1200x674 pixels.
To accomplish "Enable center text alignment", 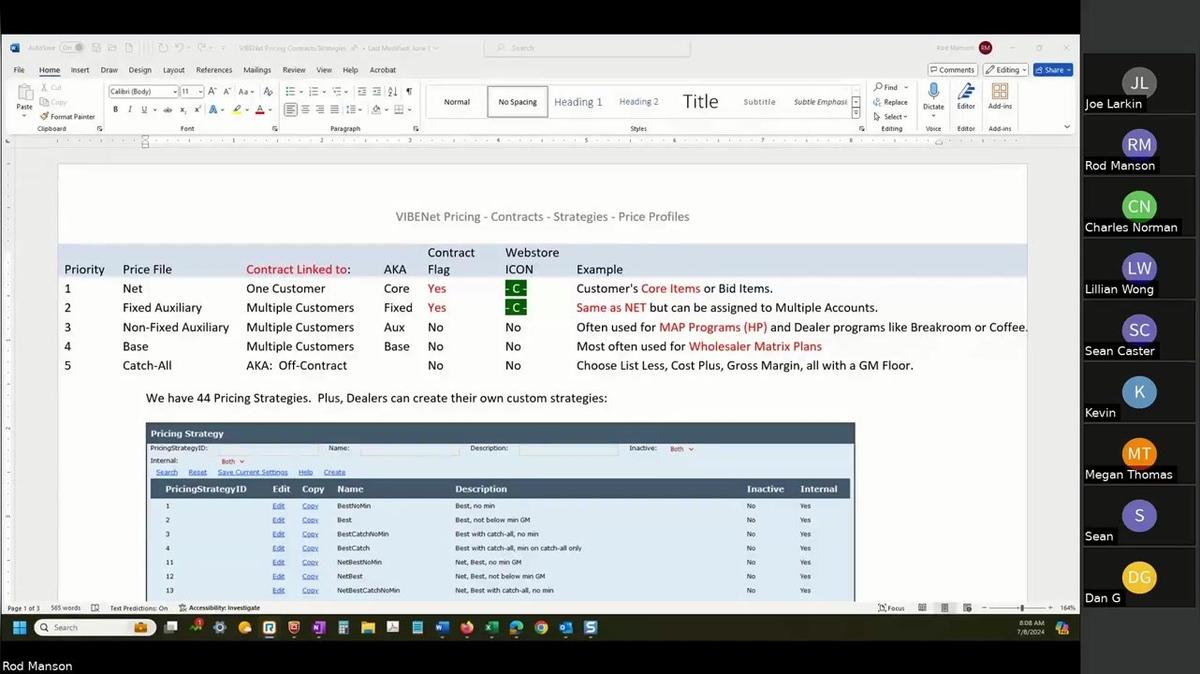I will tap(306, 109).
